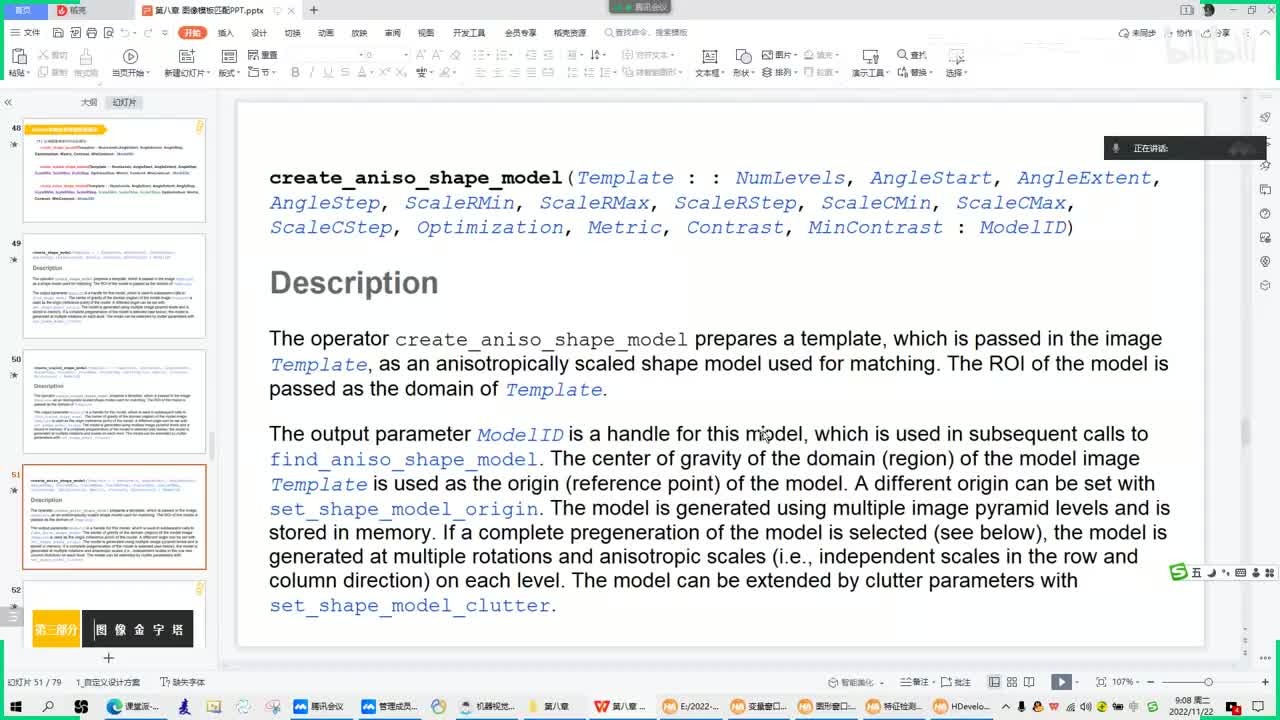Viewport: 1280px width, 720px height.
Task: Click the Collaborate (协作) button
Action: pos(1178,33)
